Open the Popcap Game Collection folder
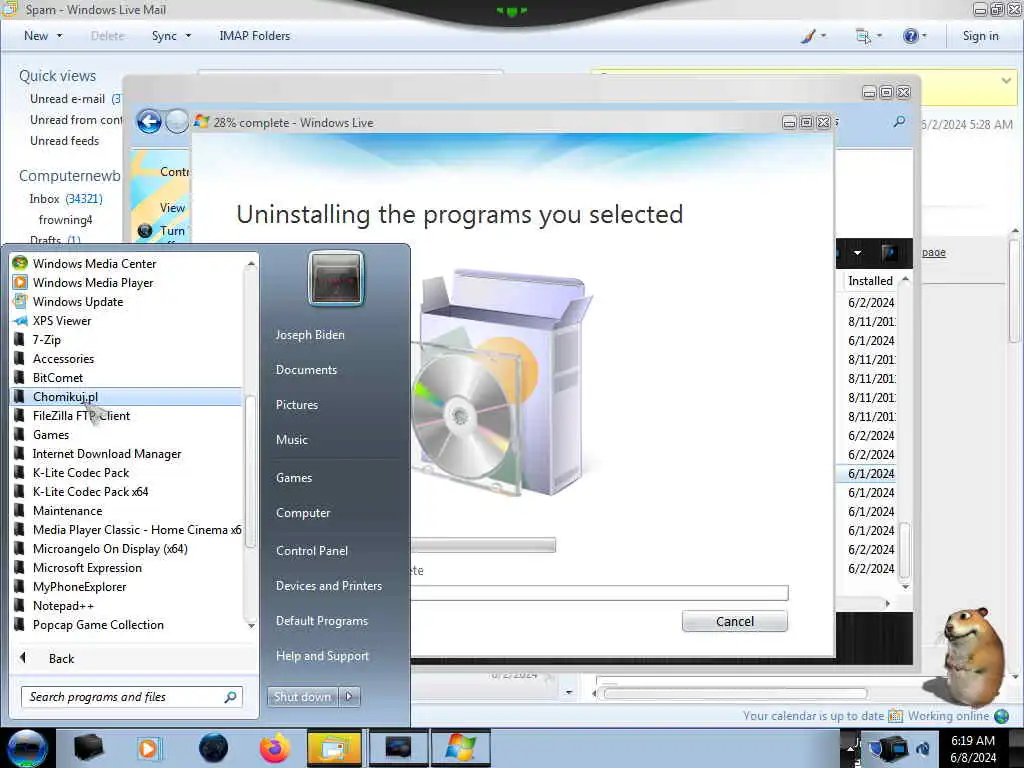This screenshot has height=768, width=1024. coord(98,625)
